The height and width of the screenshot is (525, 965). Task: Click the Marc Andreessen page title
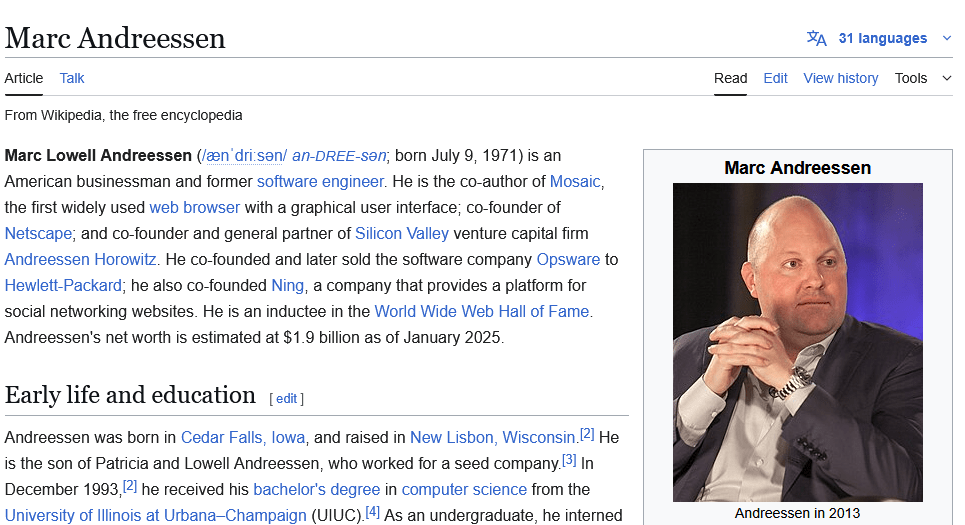pos(115,38)
